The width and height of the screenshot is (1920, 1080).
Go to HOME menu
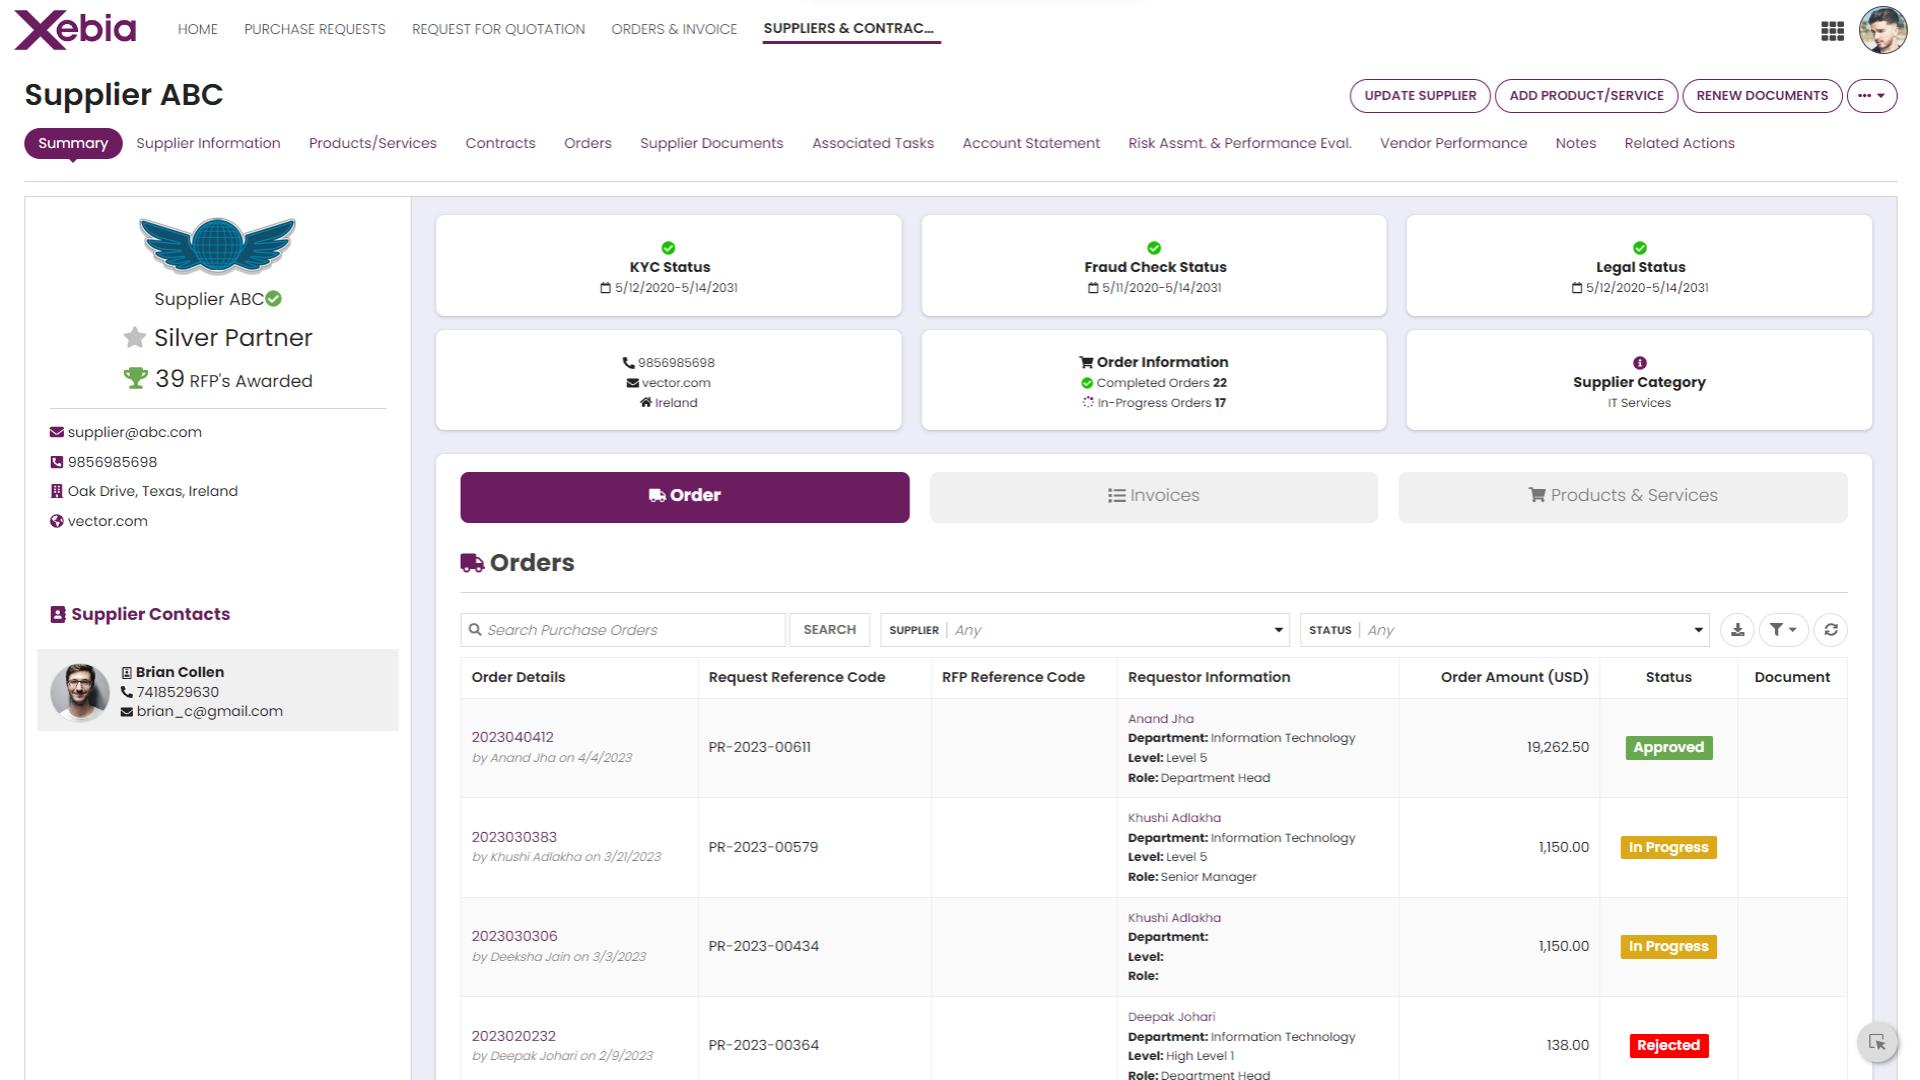coord(197,29)
